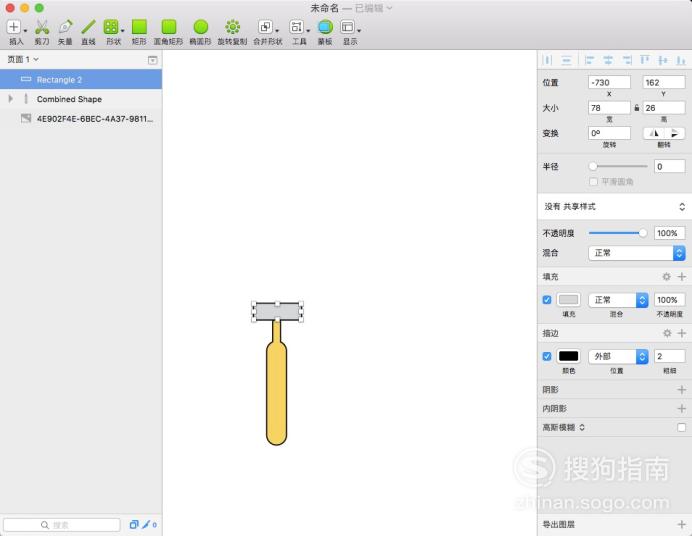Open the document title dropdown arrow

(x=389, y=8)
